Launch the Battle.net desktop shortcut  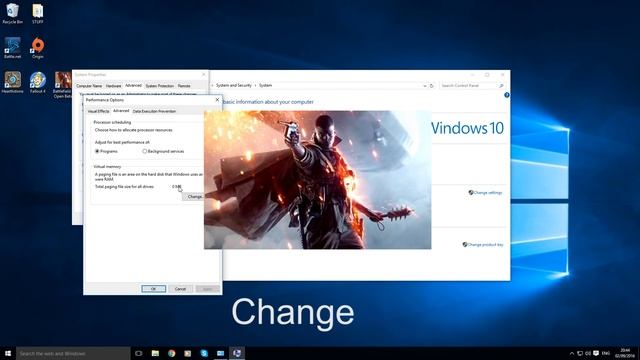[x=13, y=48]
